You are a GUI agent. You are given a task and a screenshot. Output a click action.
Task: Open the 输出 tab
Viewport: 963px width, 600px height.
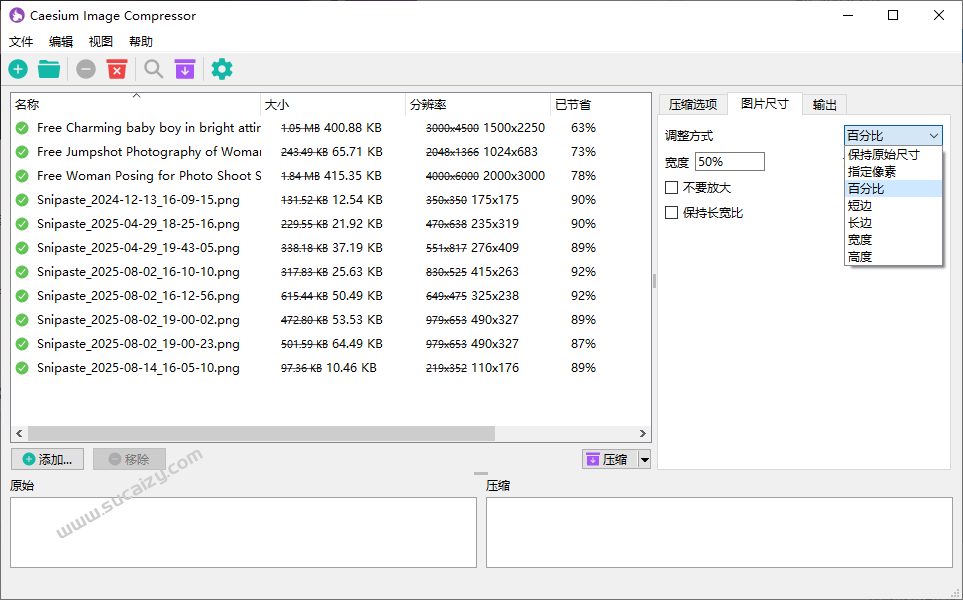tap(824, 105)
